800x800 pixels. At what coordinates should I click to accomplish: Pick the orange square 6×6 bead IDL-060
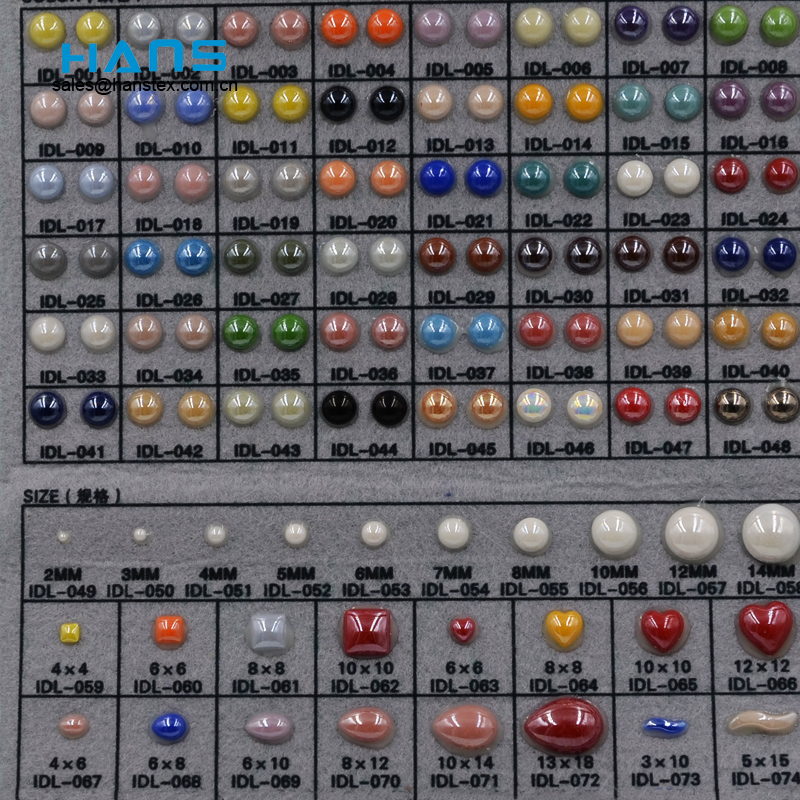pyautogui.click(x=169, y=631)
